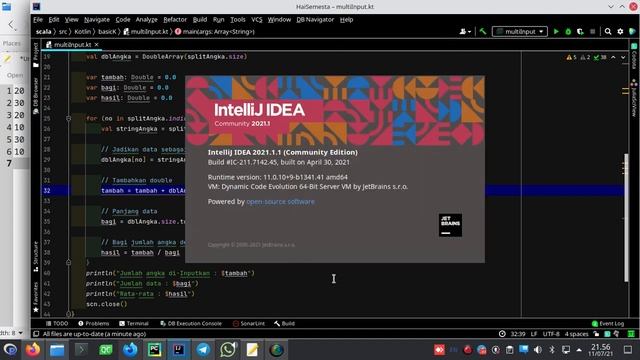Click the warnings count indicator
This screenshot has height=360, width=640.
tap(571, 57)
